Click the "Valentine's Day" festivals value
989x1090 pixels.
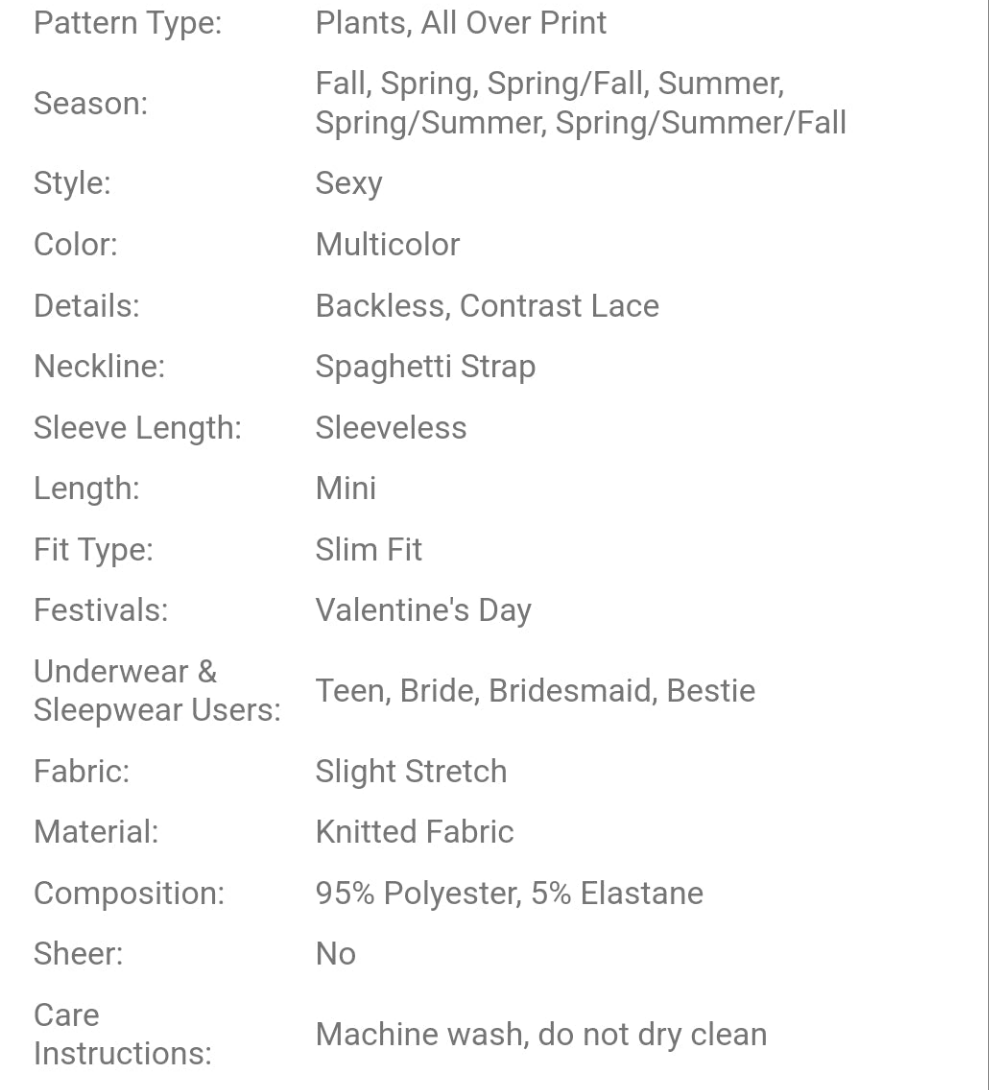[x=423, y=610]
